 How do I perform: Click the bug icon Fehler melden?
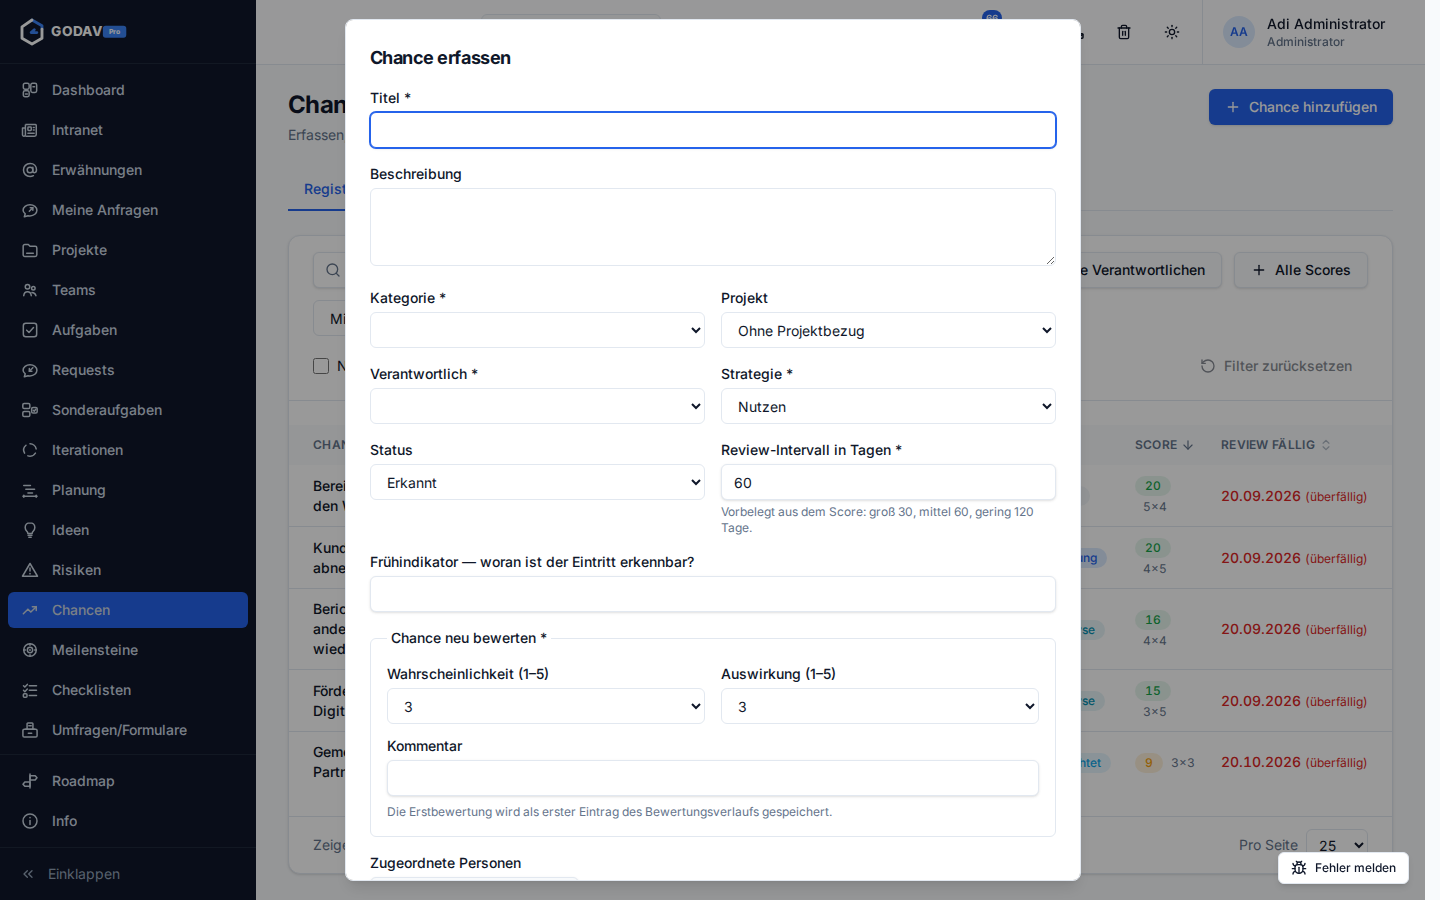coord(1299,868)
